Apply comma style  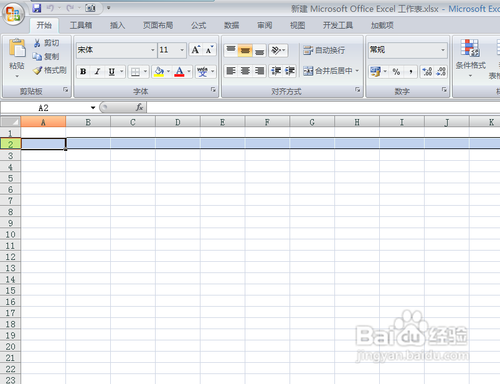(411, 71)
